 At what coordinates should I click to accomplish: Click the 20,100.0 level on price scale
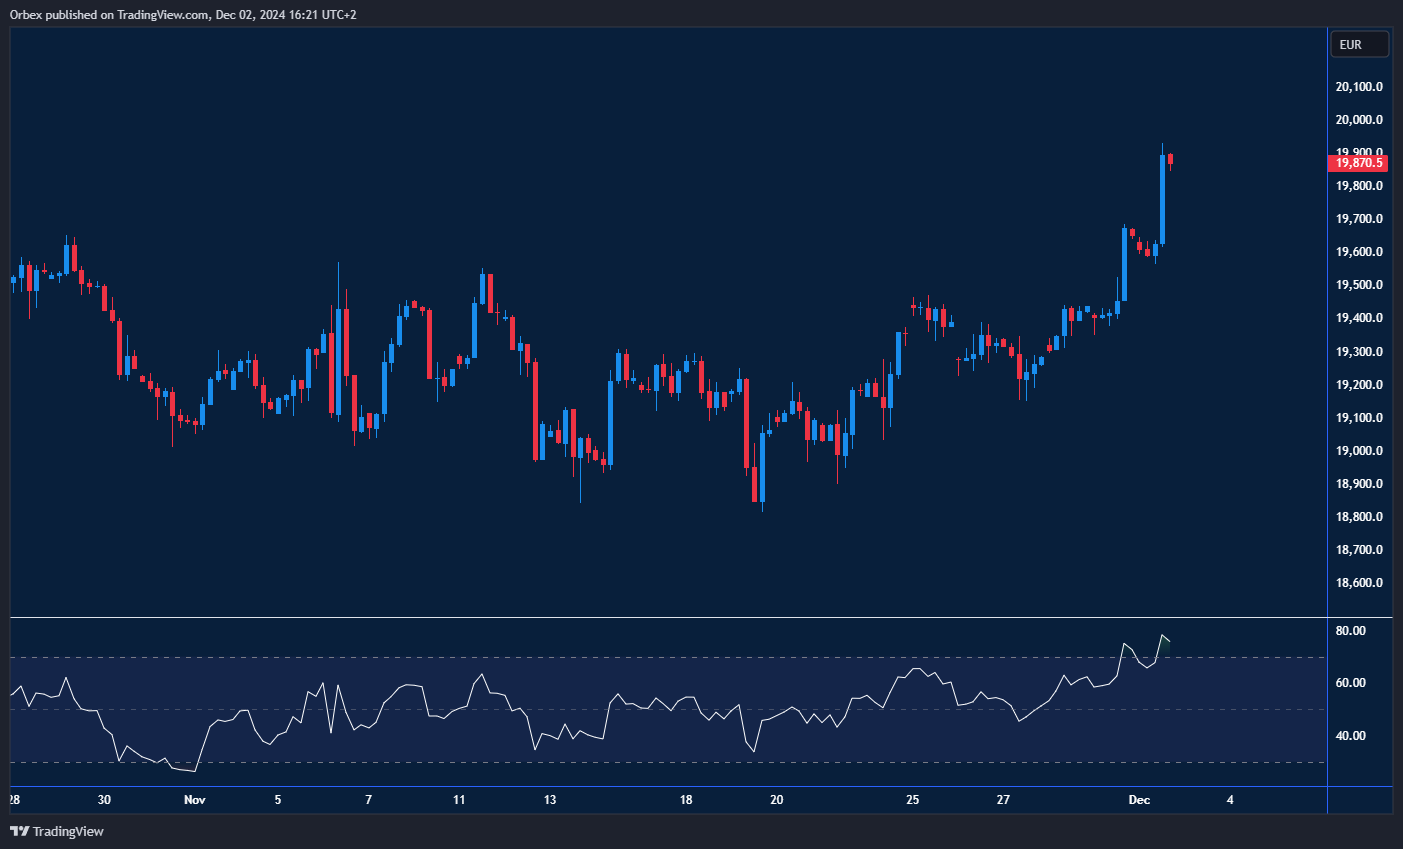coord(1359,87)
